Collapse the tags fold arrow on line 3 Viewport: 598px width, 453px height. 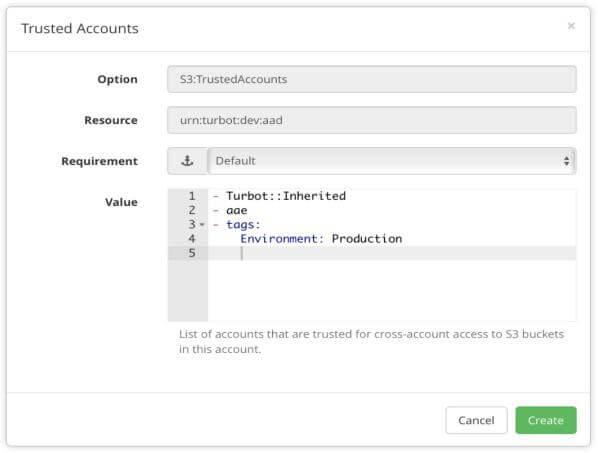coord(202,225)
